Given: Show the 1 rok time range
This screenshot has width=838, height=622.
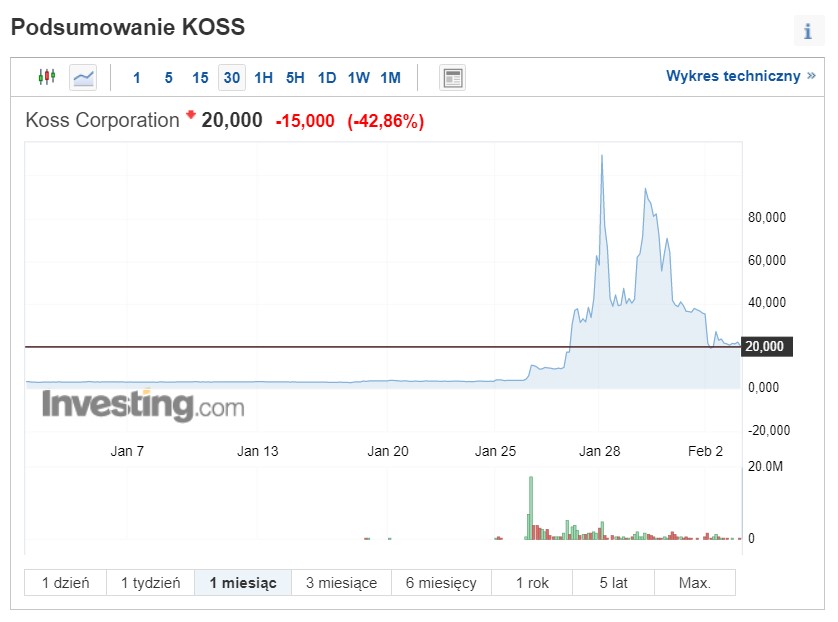Looking at the screenshot, I should click(532, 582).
